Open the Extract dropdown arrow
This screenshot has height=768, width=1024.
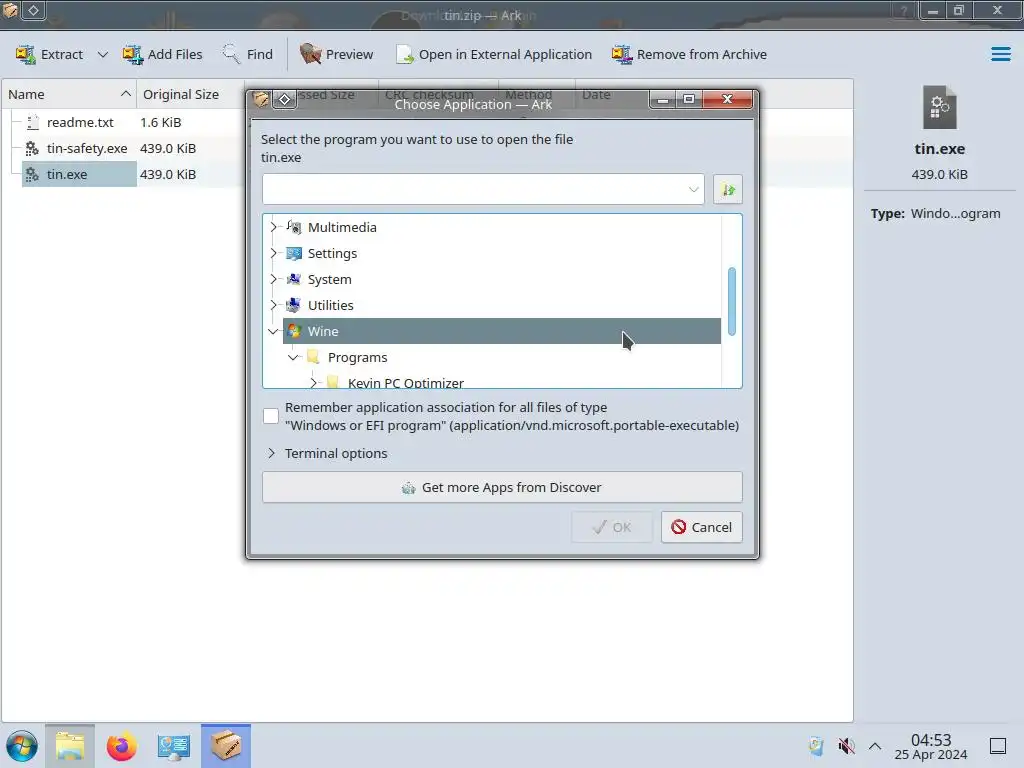(x=103, y=54)
